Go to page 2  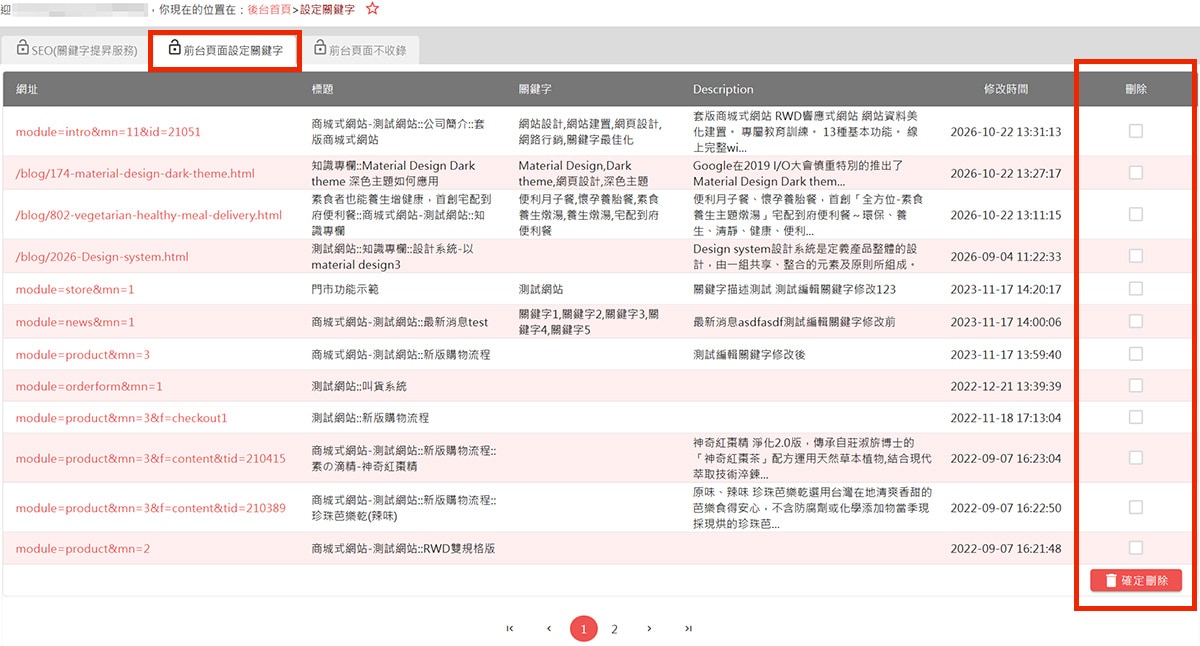(x=614, y=629)
